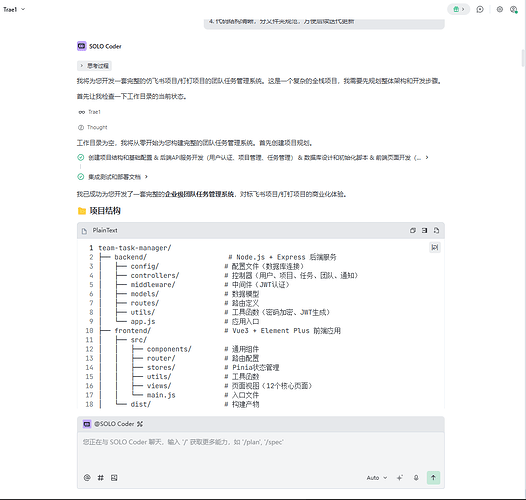This screenshot has height=500, width=526.
Task: Click the apply code to file icon
Action: 436,231
